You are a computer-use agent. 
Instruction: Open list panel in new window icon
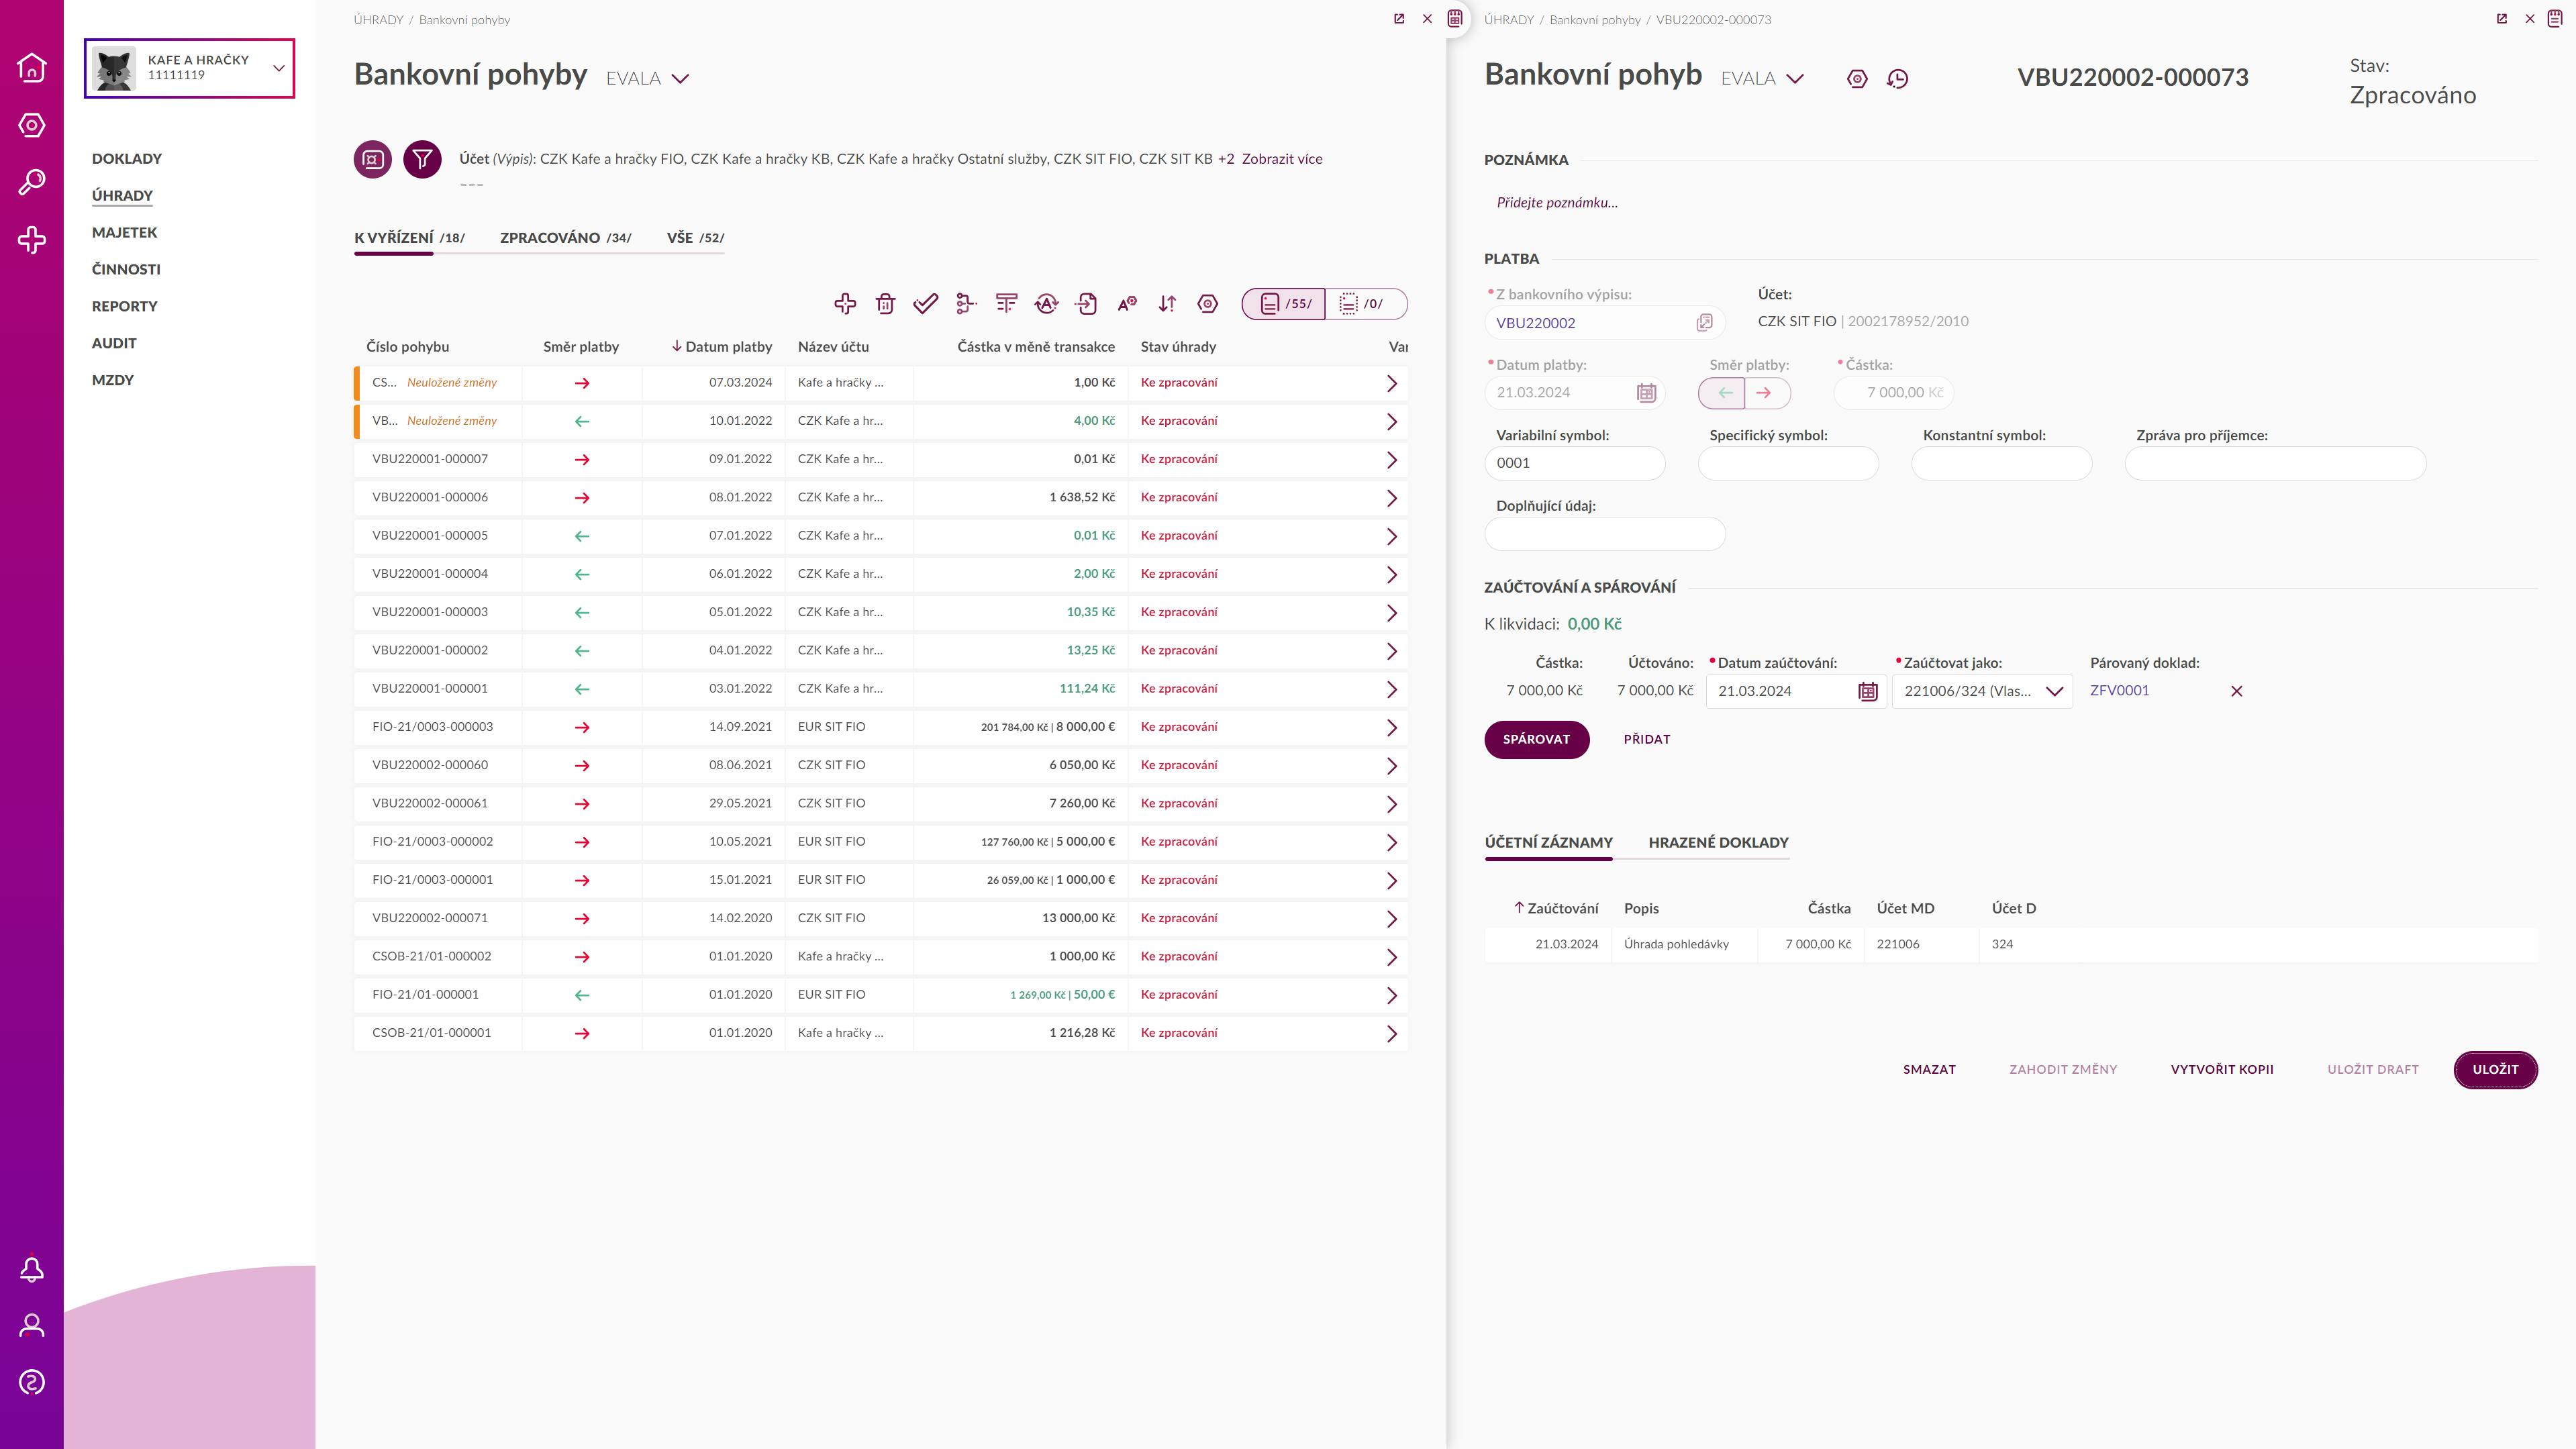point(1399,19)
